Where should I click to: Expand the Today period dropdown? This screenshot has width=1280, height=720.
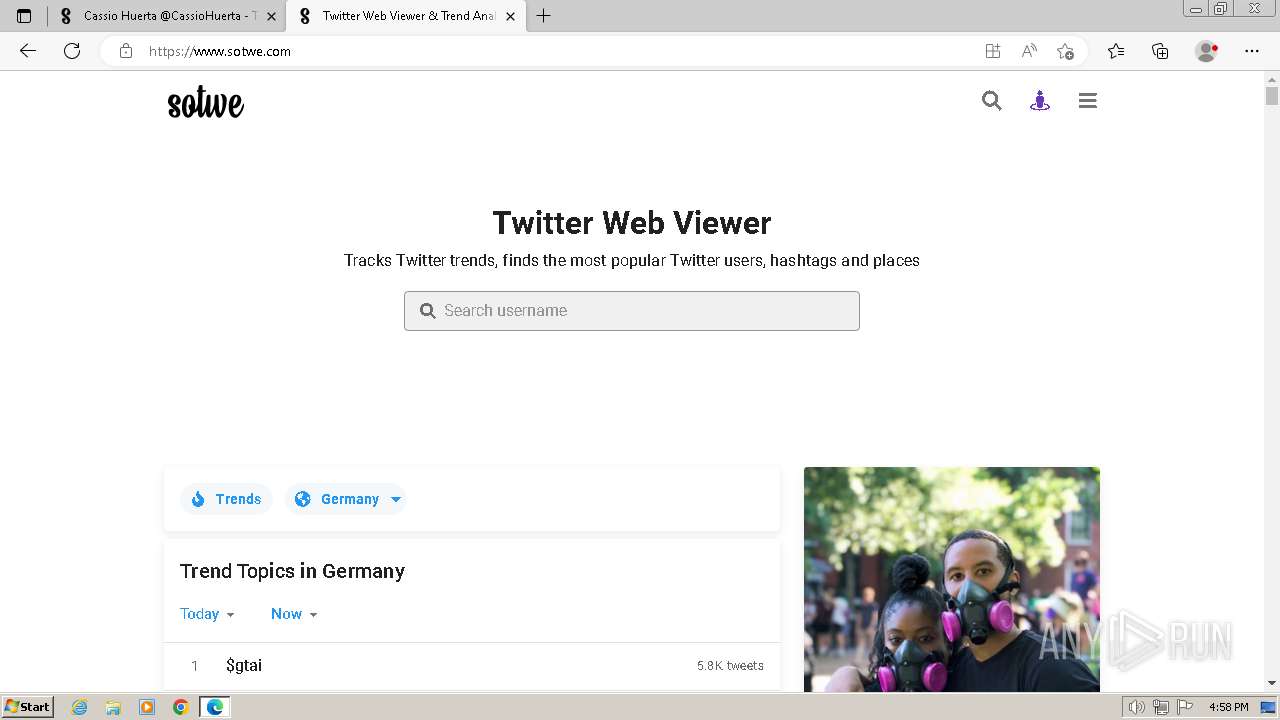coord(207,614)
